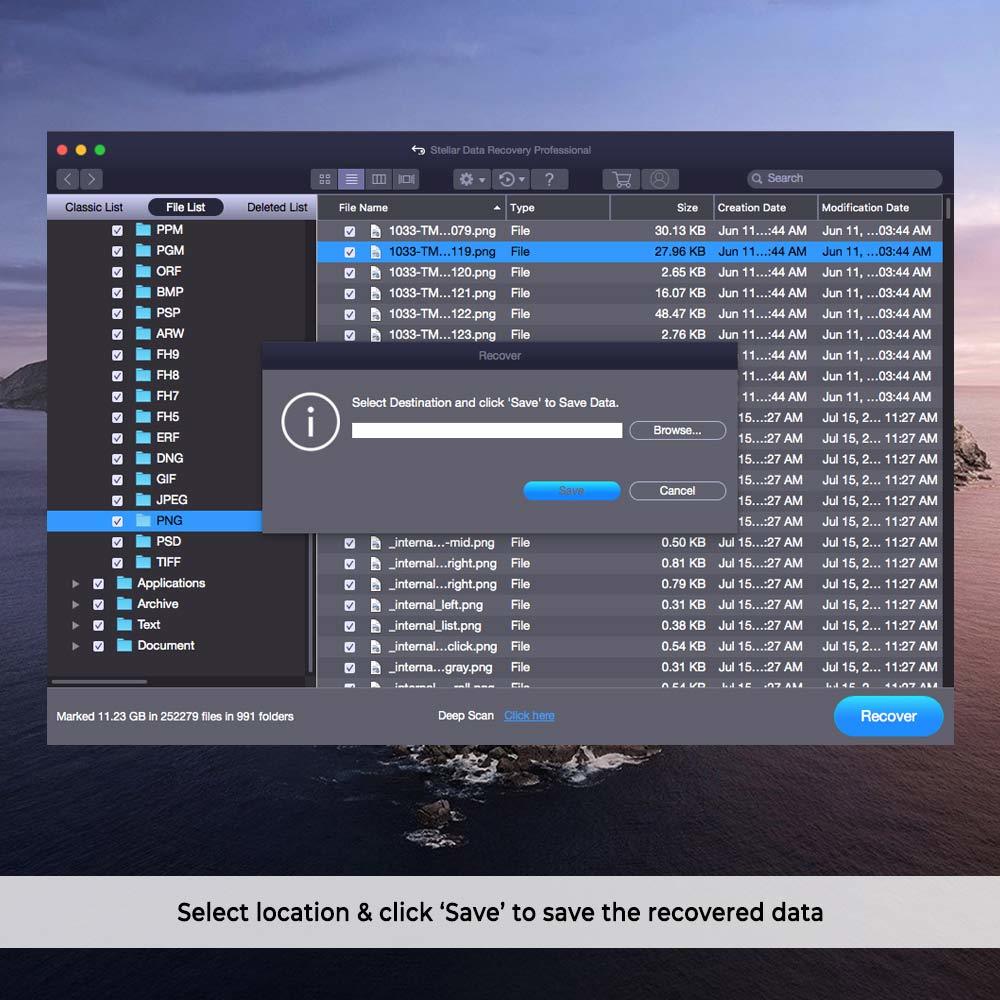This screenshot has height=1000, width=1000.
Task: Switch to cover flow view
Action: coord(406,179)
